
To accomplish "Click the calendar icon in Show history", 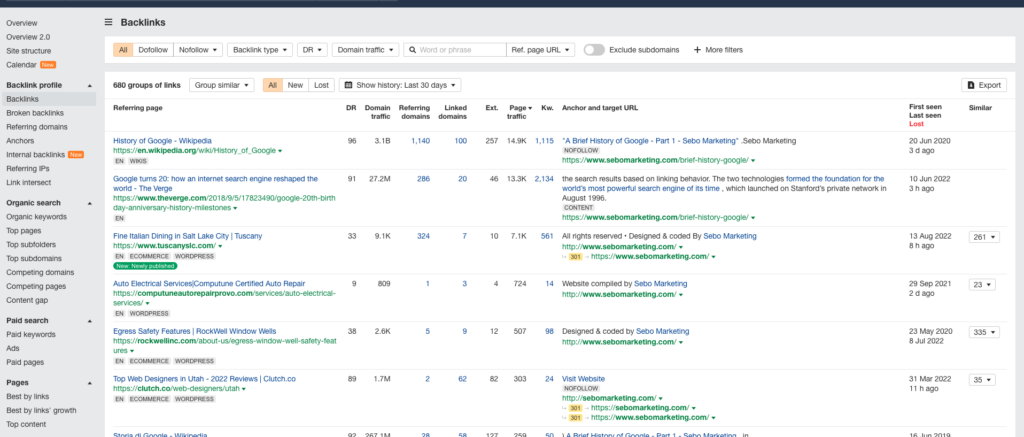I will click(x=349, y=85).
